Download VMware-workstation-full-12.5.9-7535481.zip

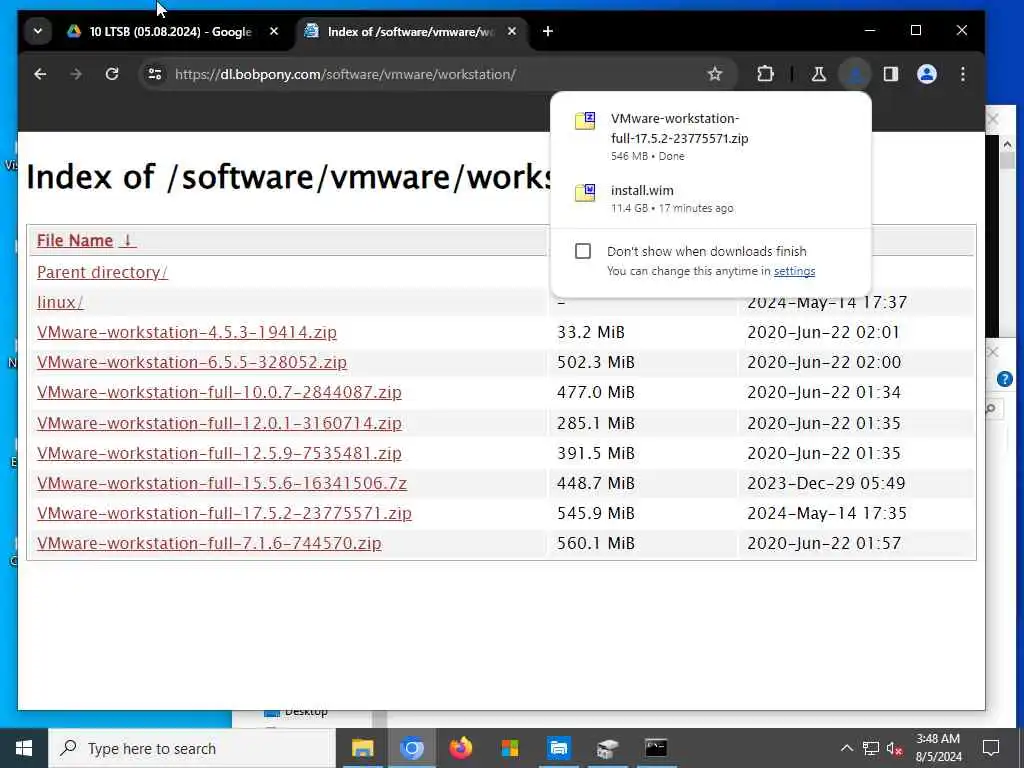(219, 453)
